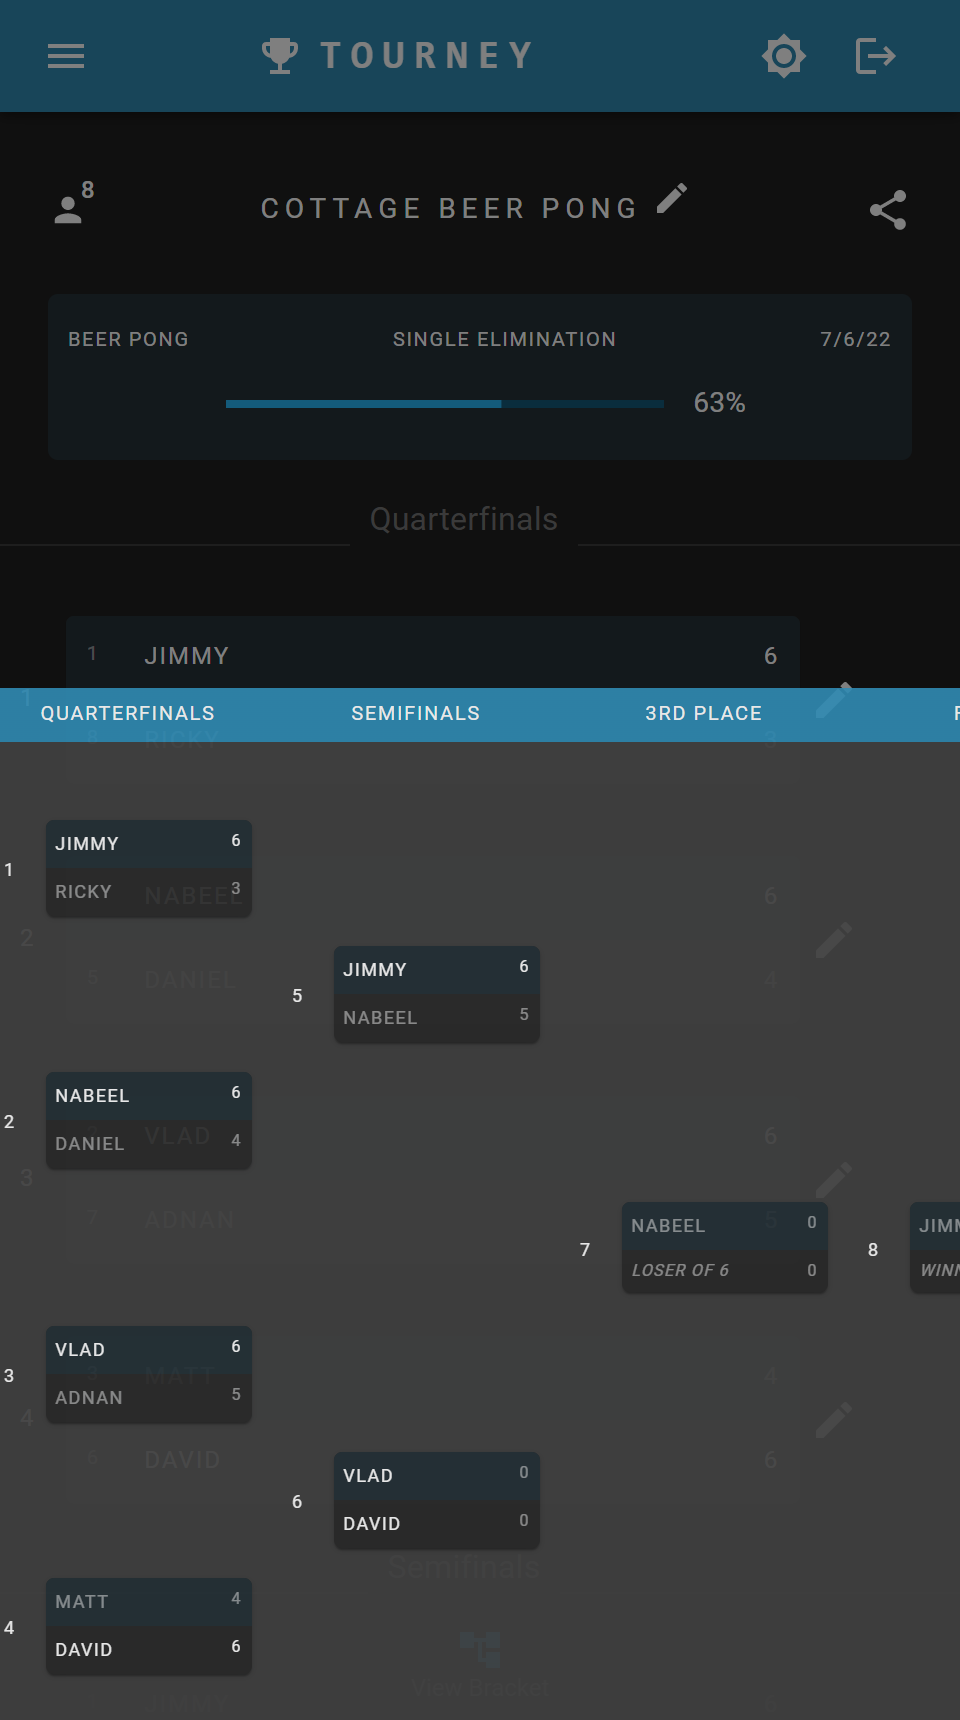
Task: Select the 3rd Place column header
Action: 703,714
